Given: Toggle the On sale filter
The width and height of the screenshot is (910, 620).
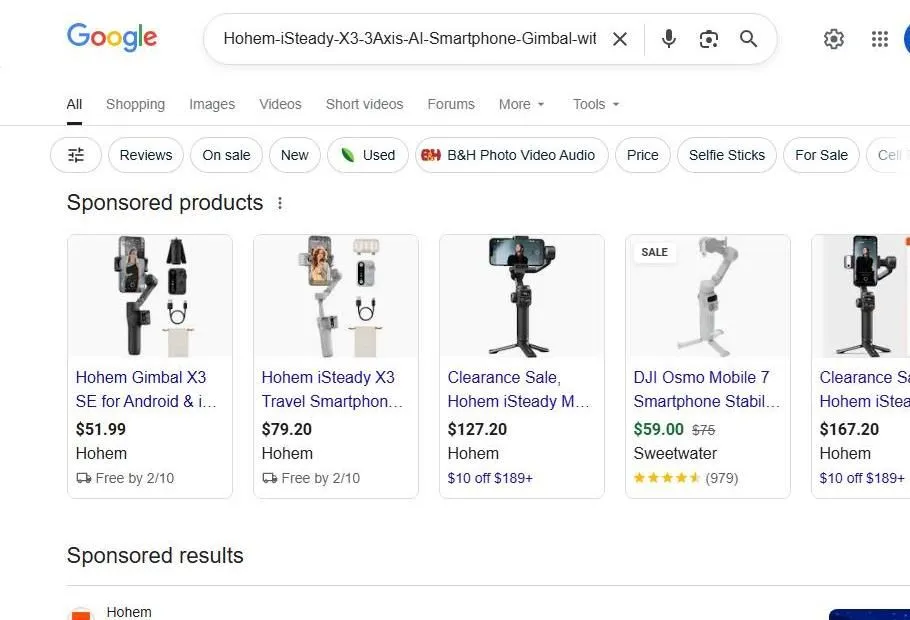Looking at the screenshot, I should click(226, 155).
